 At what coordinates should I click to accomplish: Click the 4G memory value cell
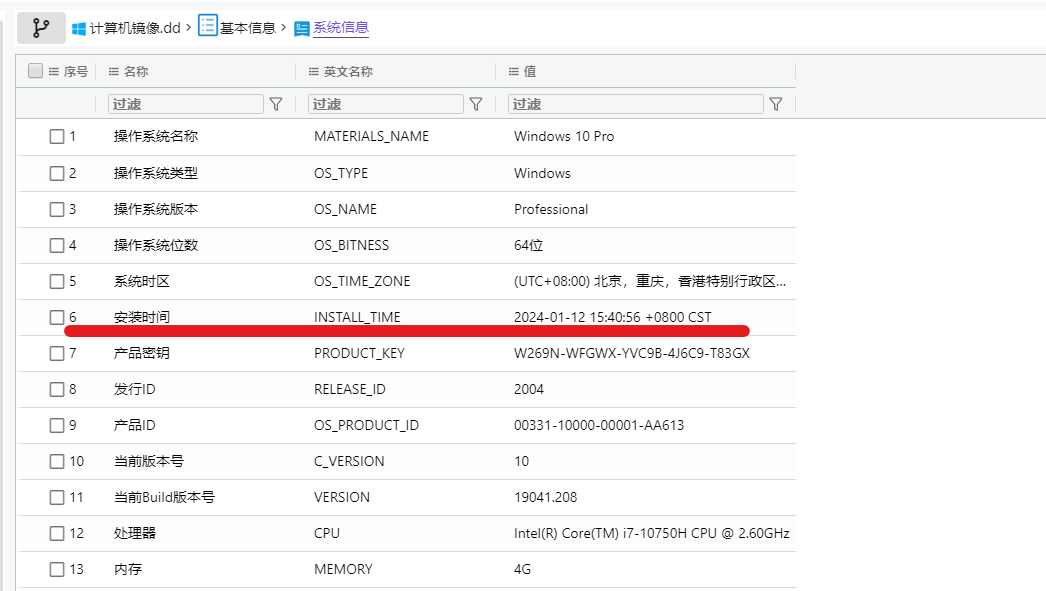pyautogui.click(x=522, y=570)
